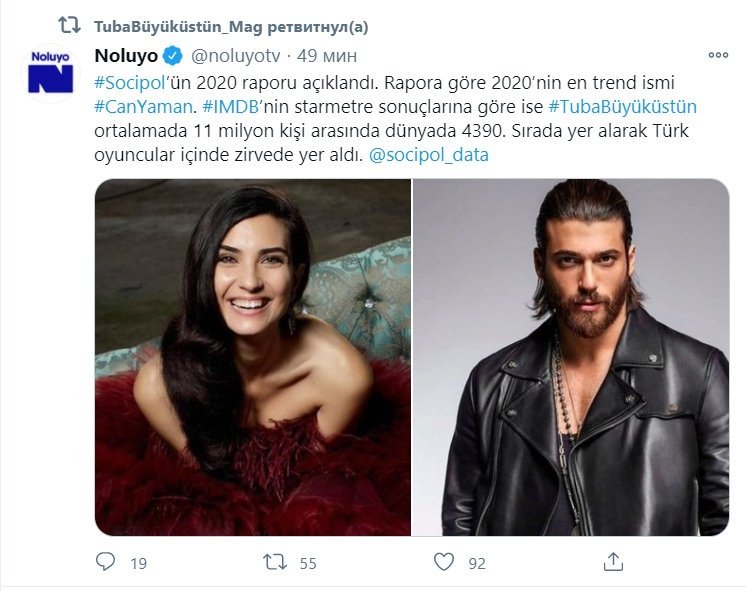This screenshot has height=591, width=746.
Task: Open the right photo of bearded man
Action: pos(571,357)
